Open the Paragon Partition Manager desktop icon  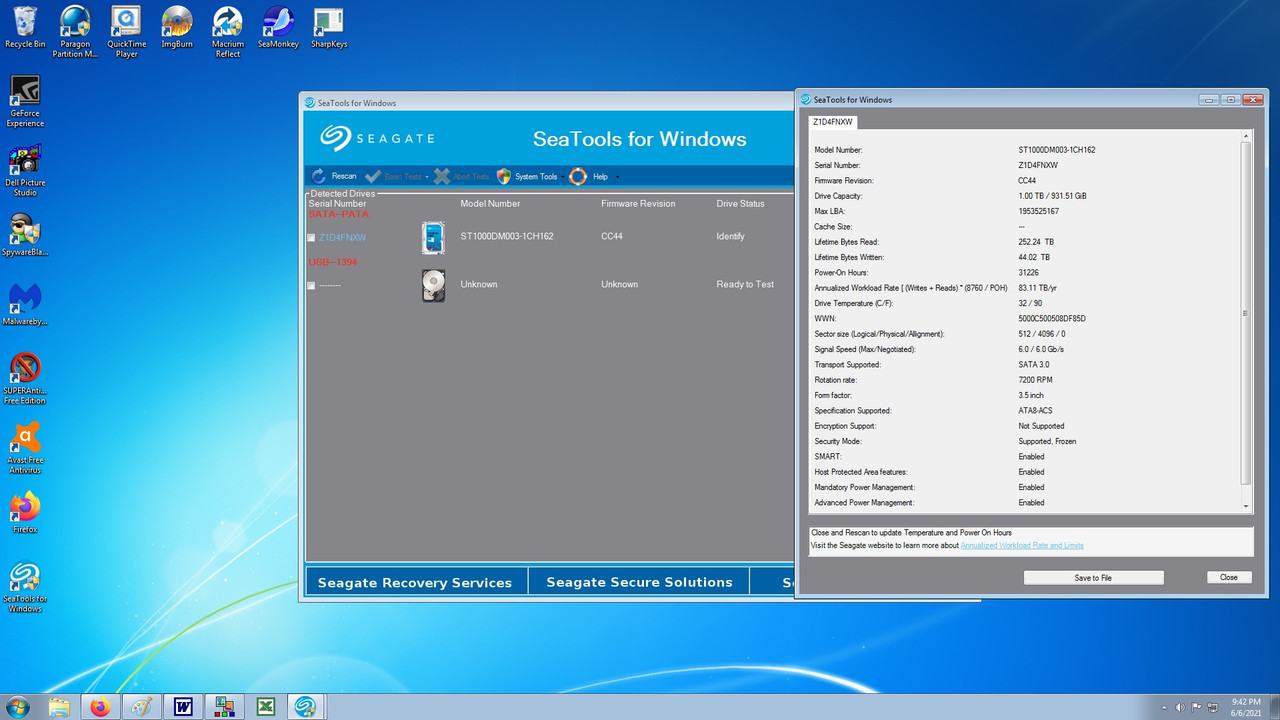pos(75,32)
